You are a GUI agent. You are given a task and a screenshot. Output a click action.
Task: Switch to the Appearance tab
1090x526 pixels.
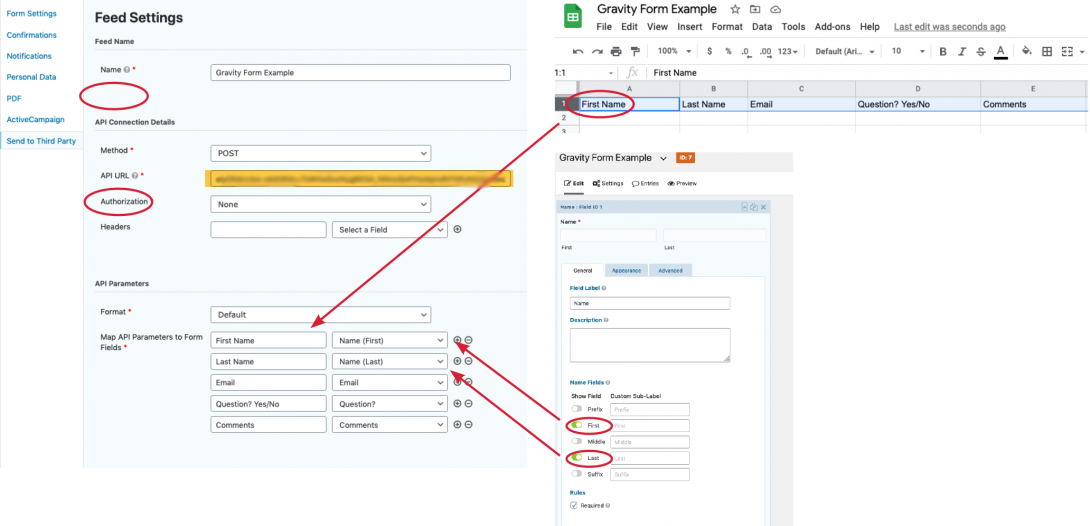tap(626, 270)
